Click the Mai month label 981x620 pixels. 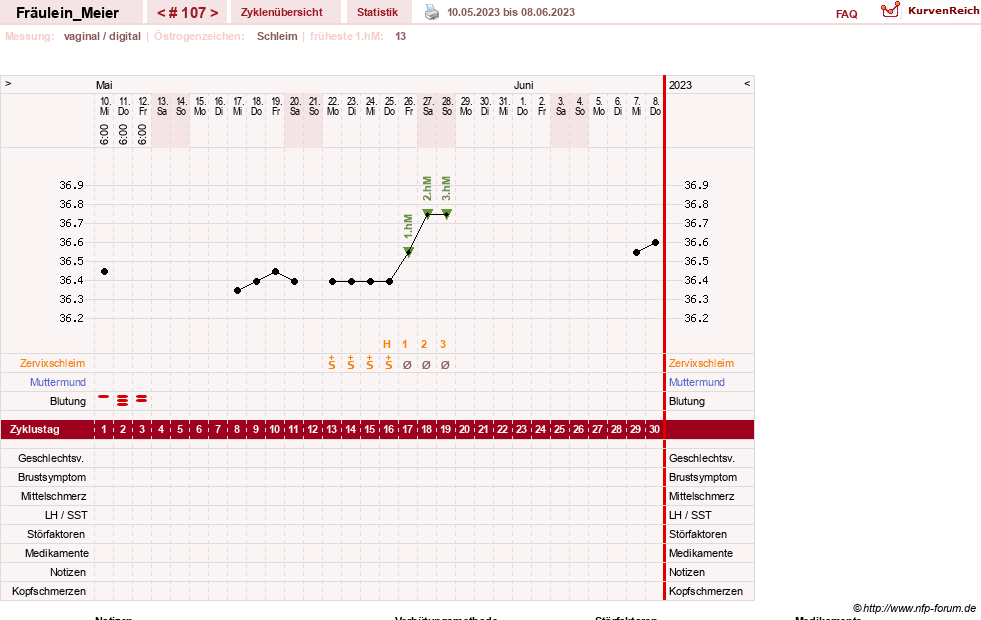[x=104, y=85]
